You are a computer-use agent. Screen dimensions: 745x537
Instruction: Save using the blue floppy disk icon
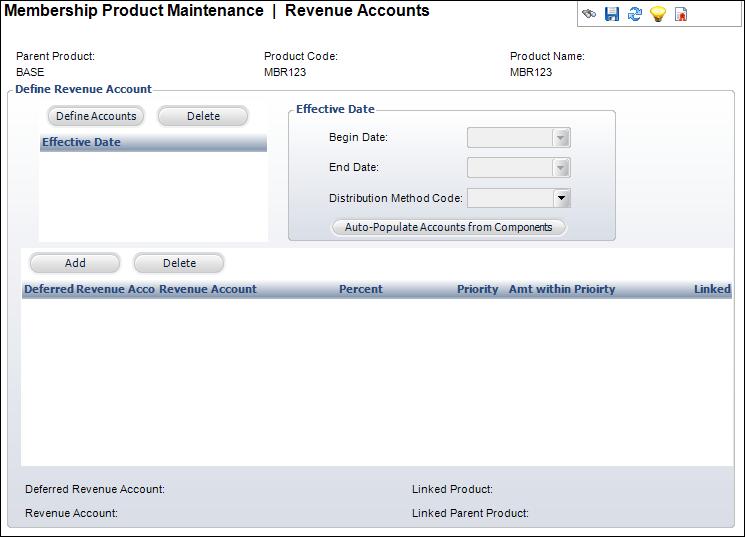pyautogui.click(x=611, y=14)
